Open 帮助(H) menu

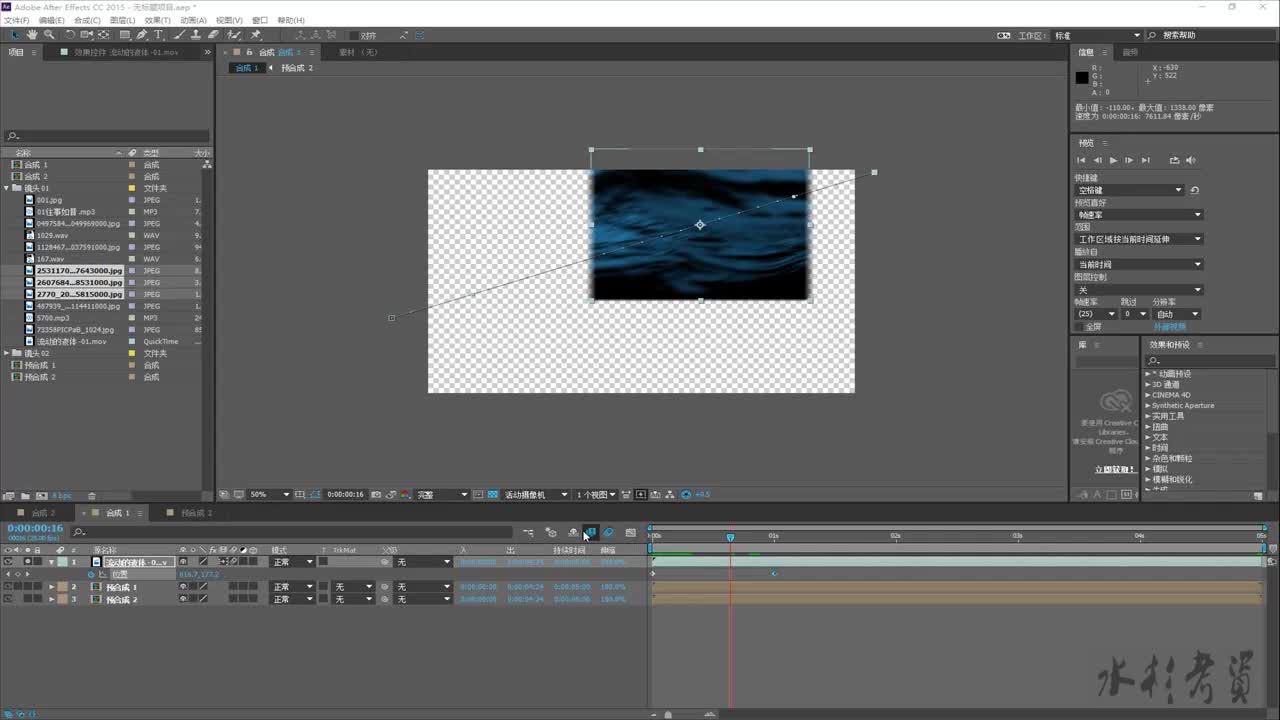click(291, 20)
